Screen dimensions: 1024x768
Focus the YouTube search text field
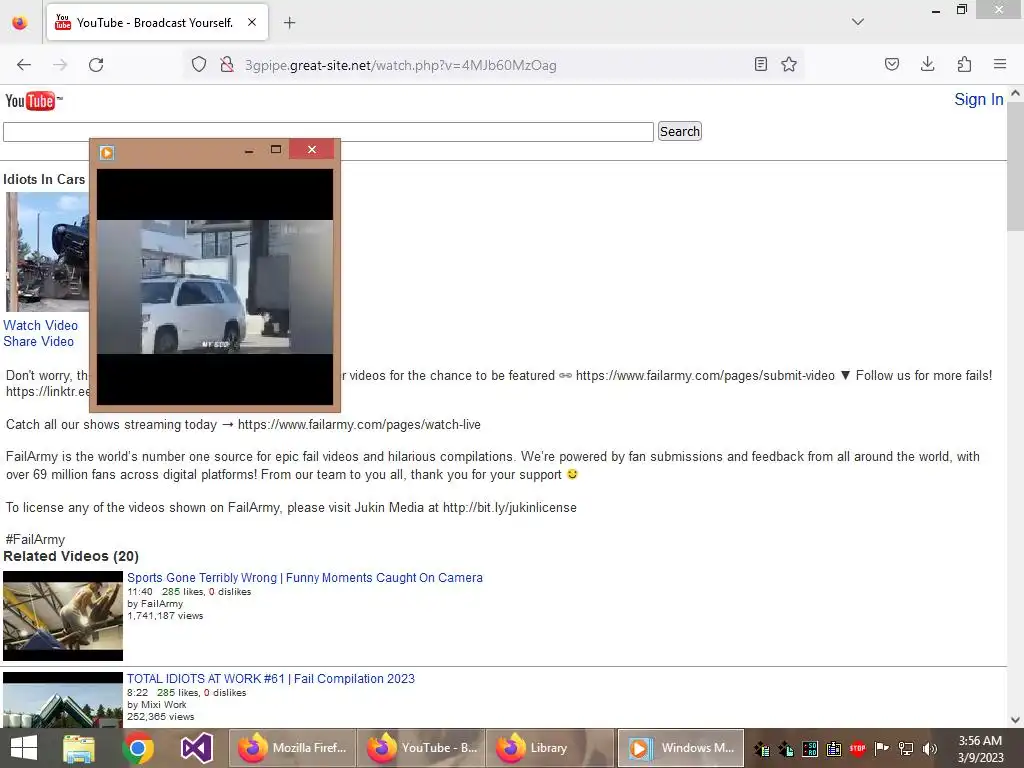328,131
